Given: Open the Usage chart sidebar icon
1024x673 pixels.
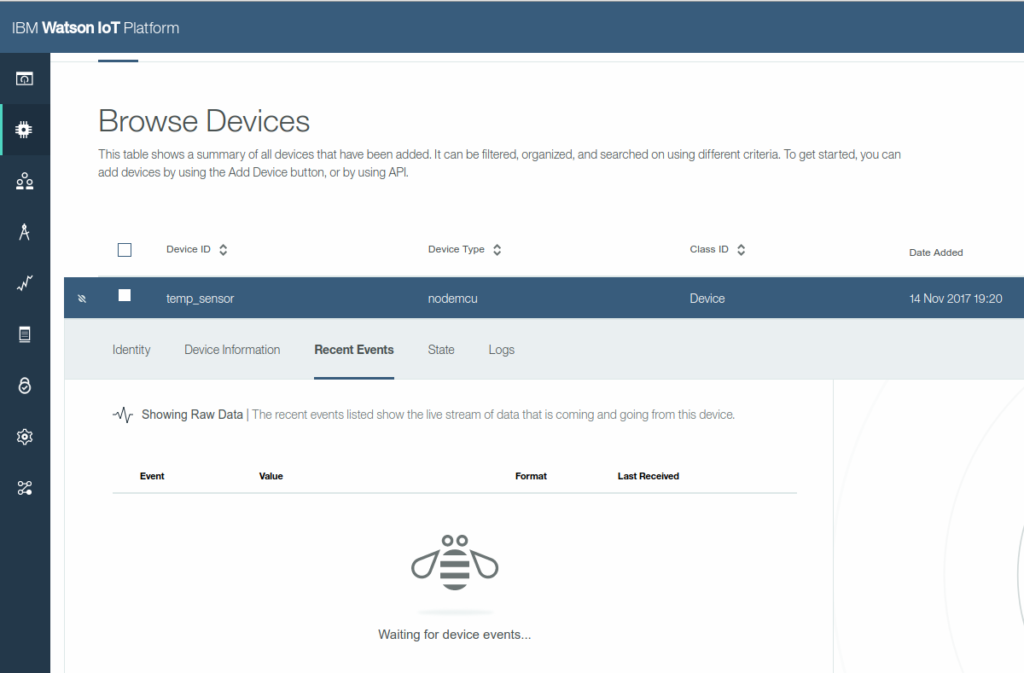Looking at the screenshot, I should [x=25, y=283].
